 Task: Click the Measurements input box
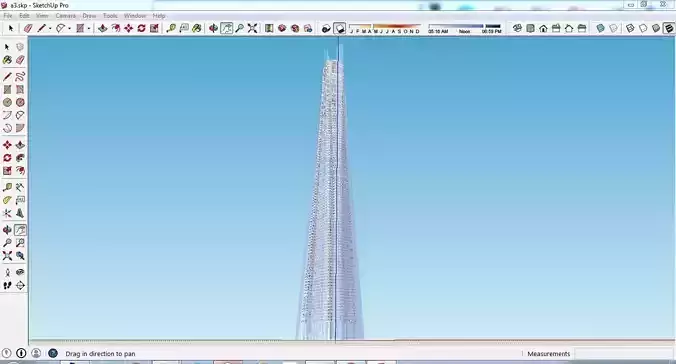click(623, 354)
